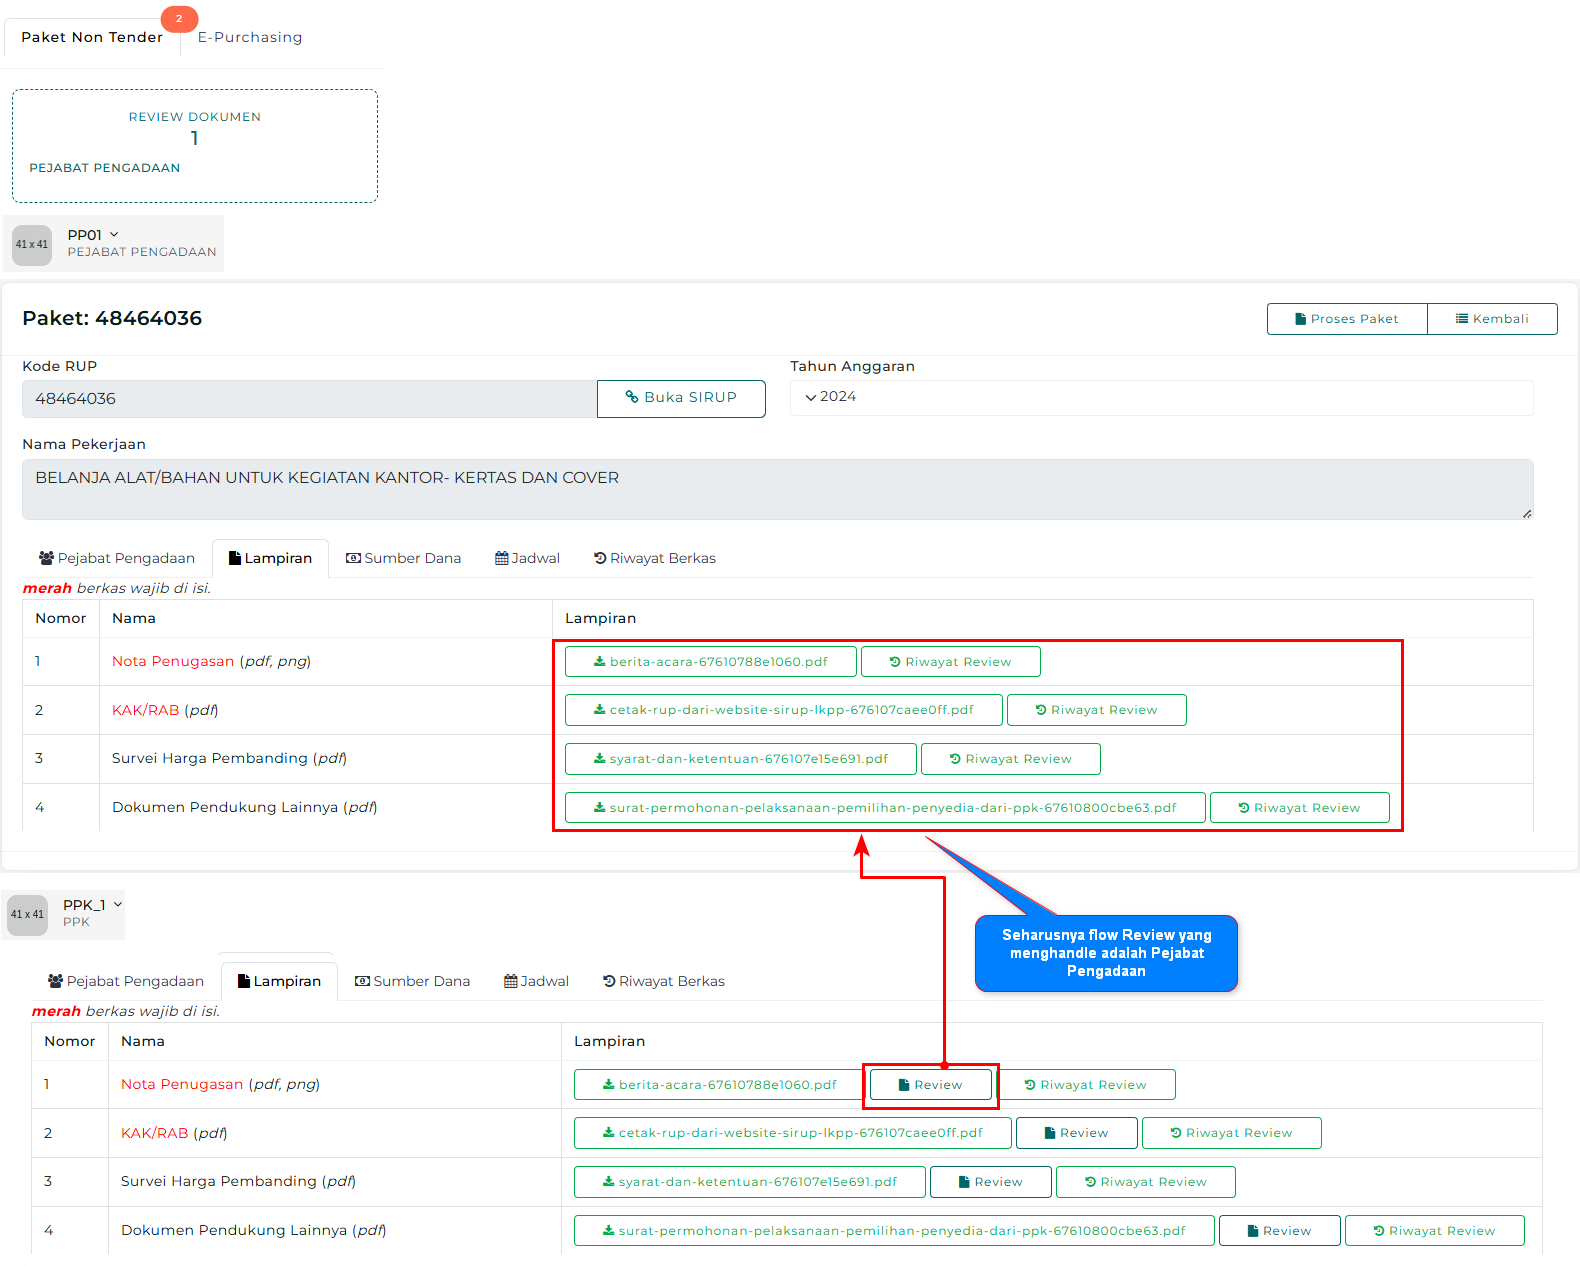This screenshot has width=1580, height=1269.
Task: Click the PPK_1 avatar placeholder image
Action: pos(27,915)
